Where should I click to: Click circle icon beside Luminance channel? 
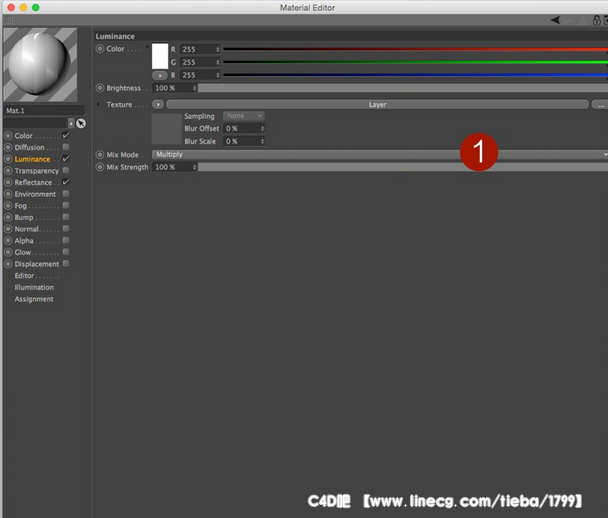pyautogui.click(x=8, y=159)
